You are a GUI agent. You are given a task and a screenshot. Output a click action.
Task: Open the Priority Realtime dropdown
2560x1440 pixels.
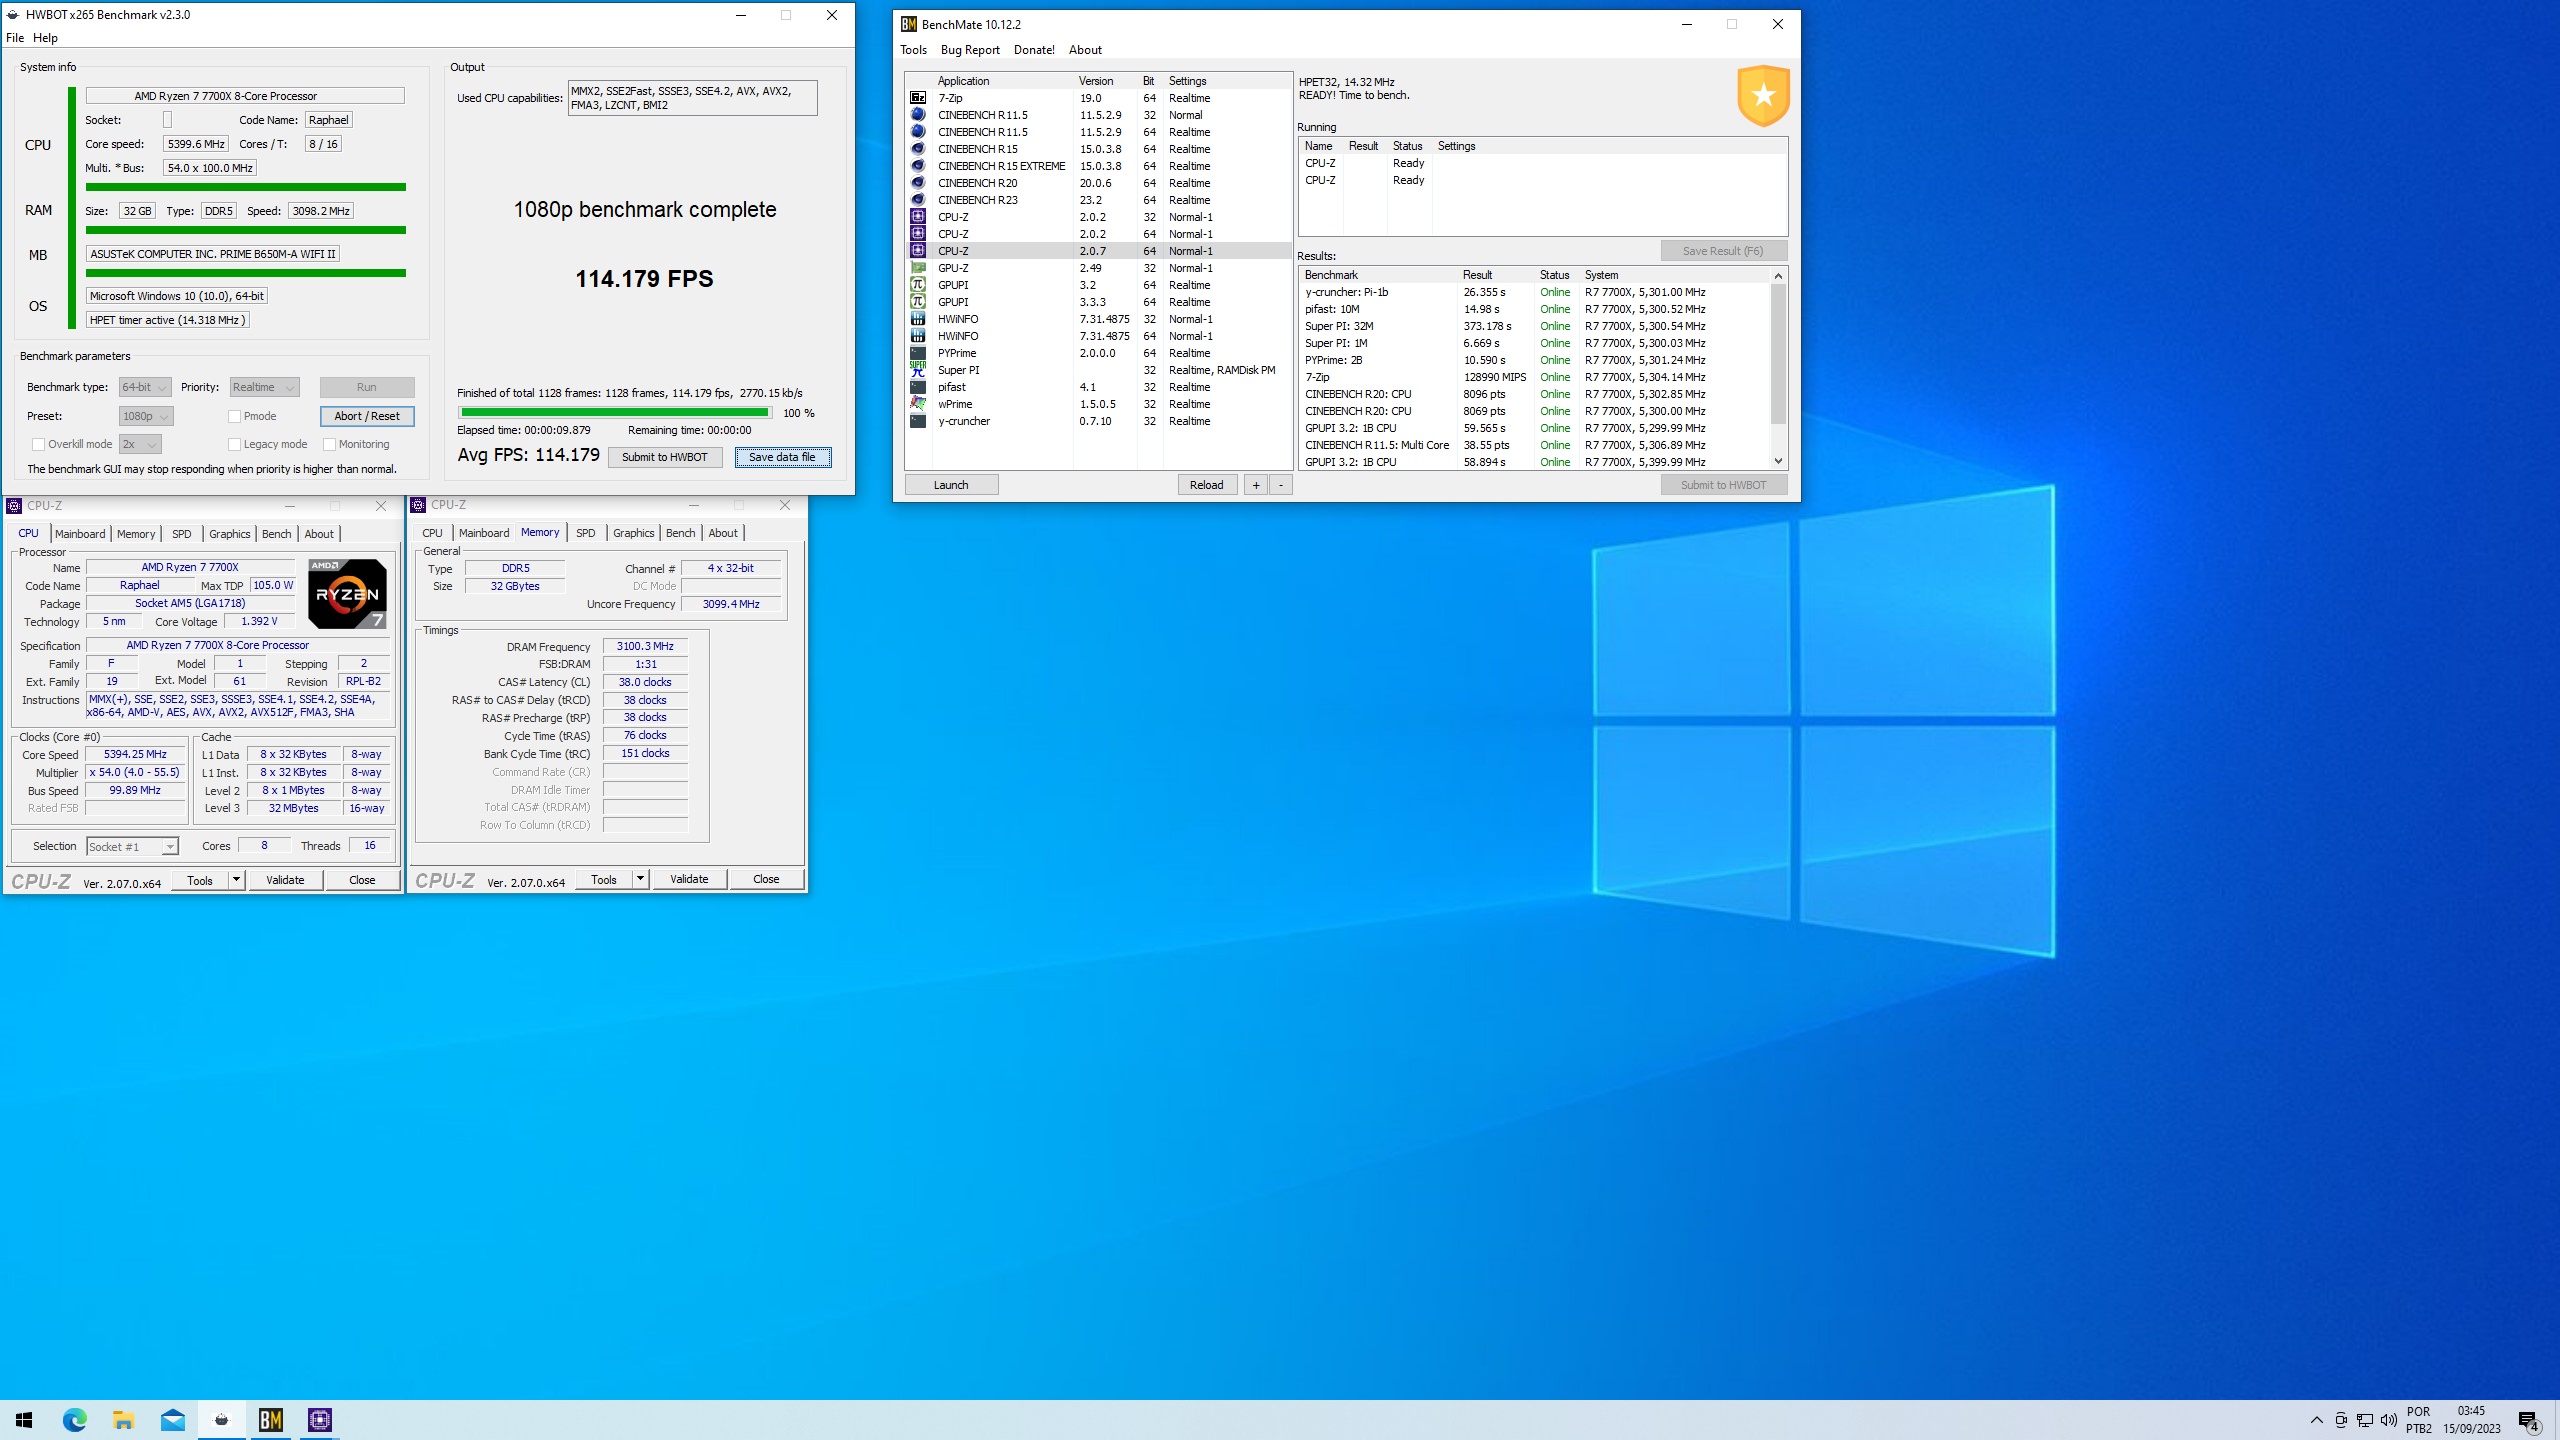tap(264, 387)
